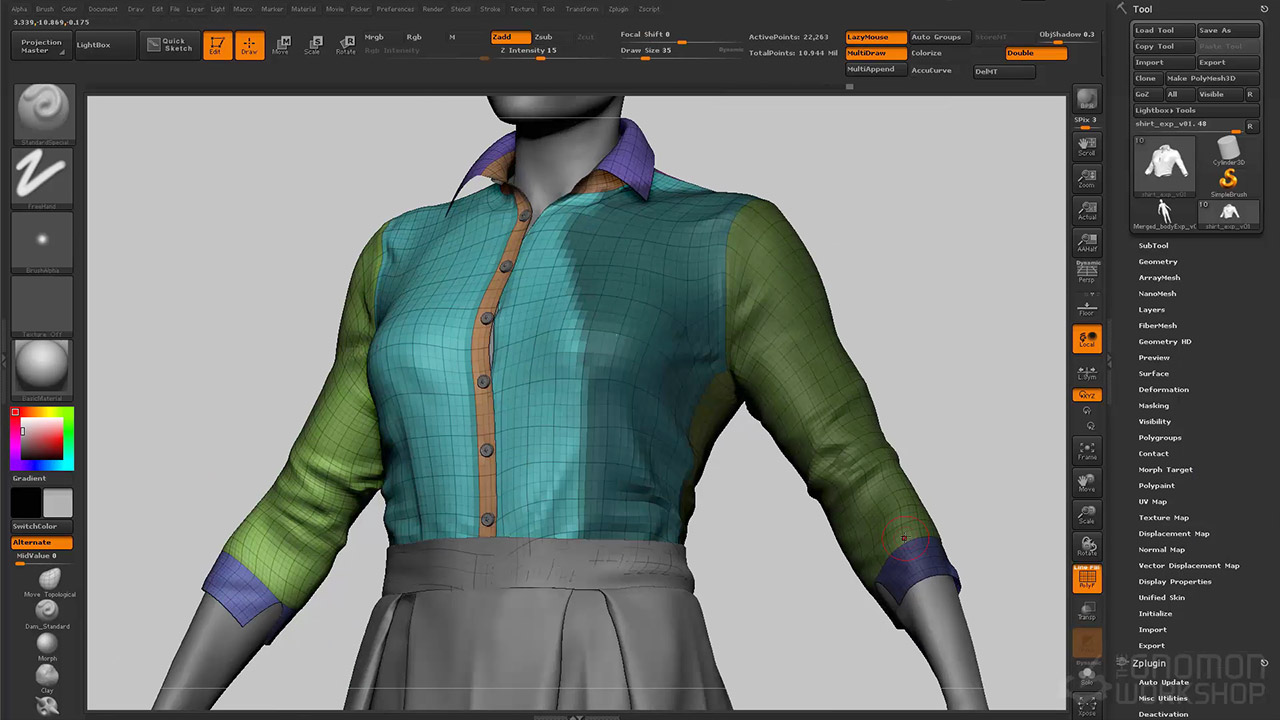Expand the Polygroups section
Screen dimensions: 1280x720
[1159, 438]
